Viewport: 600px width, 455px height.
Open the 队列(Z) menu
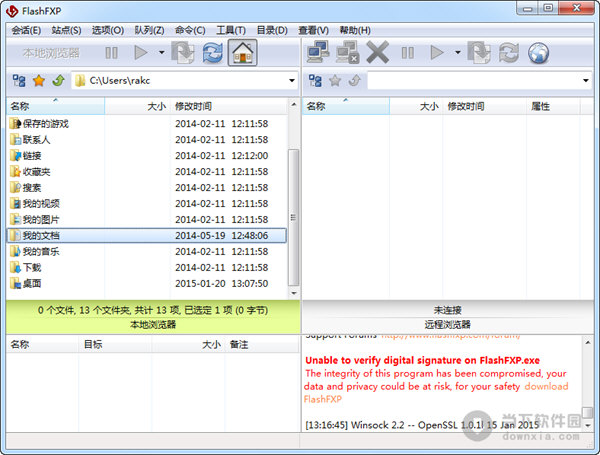149,30
